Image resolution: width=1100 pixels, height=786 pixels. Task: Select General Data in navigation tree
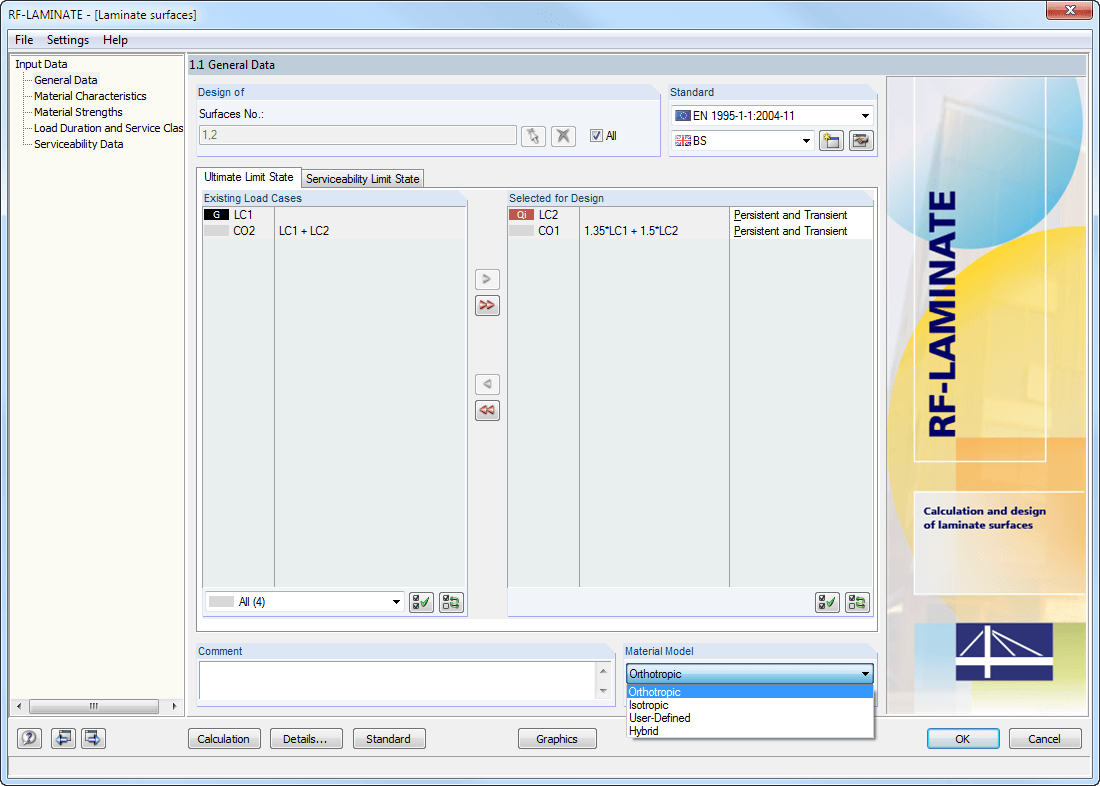[66, 80]
